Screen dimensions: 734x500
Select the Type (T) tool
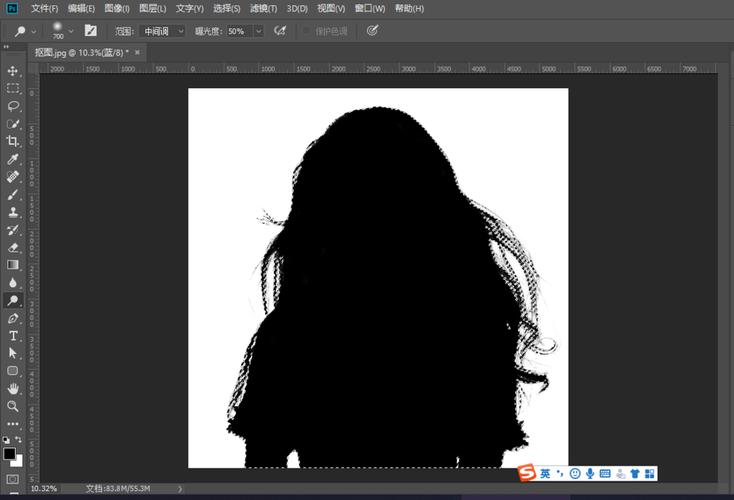[x=13, y=336]
